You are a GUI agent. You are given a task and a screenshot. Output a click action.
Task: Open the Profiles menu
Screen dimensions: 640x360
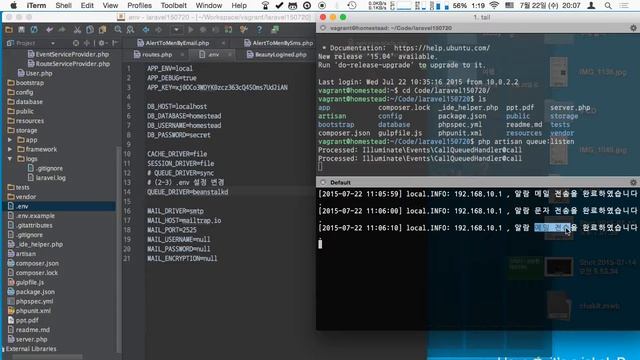[139, 6]
